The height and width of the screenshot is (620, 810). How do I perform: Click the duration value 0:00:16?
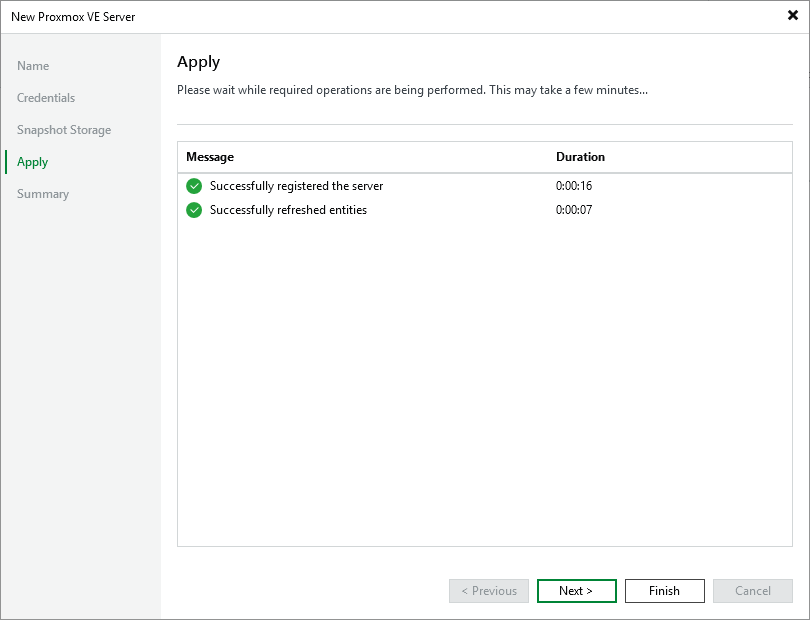(573, 186)
